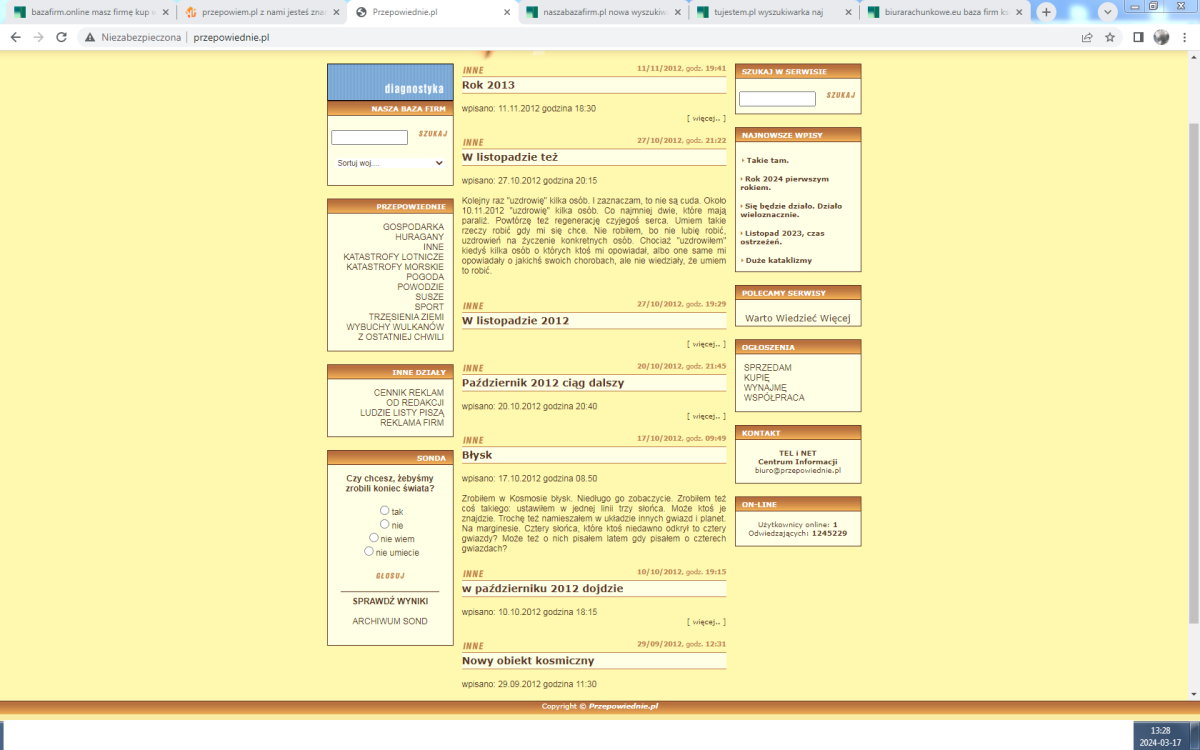
Task: Open the 'Sortuj woj....' dropdown
Action: tap(389, 163)
